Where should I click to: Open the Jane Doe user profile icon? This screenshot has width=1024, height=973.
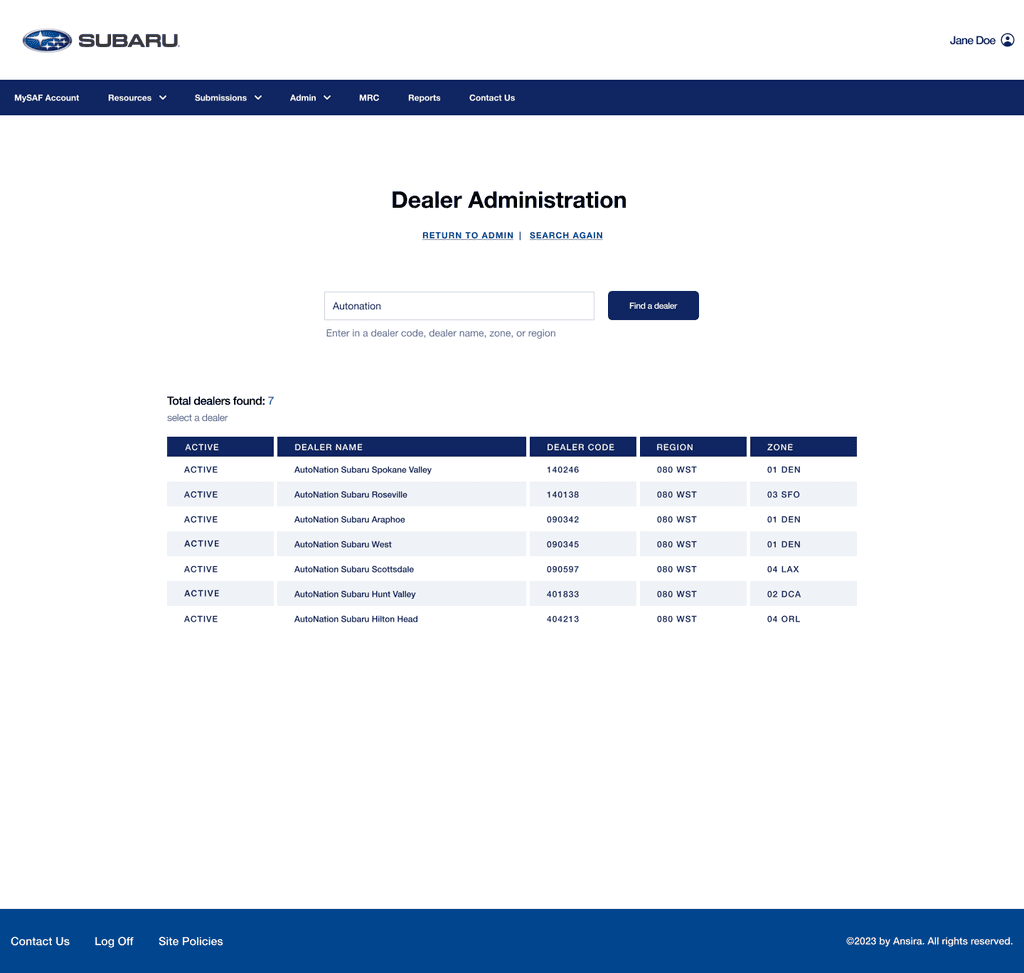click(1008, 40)
